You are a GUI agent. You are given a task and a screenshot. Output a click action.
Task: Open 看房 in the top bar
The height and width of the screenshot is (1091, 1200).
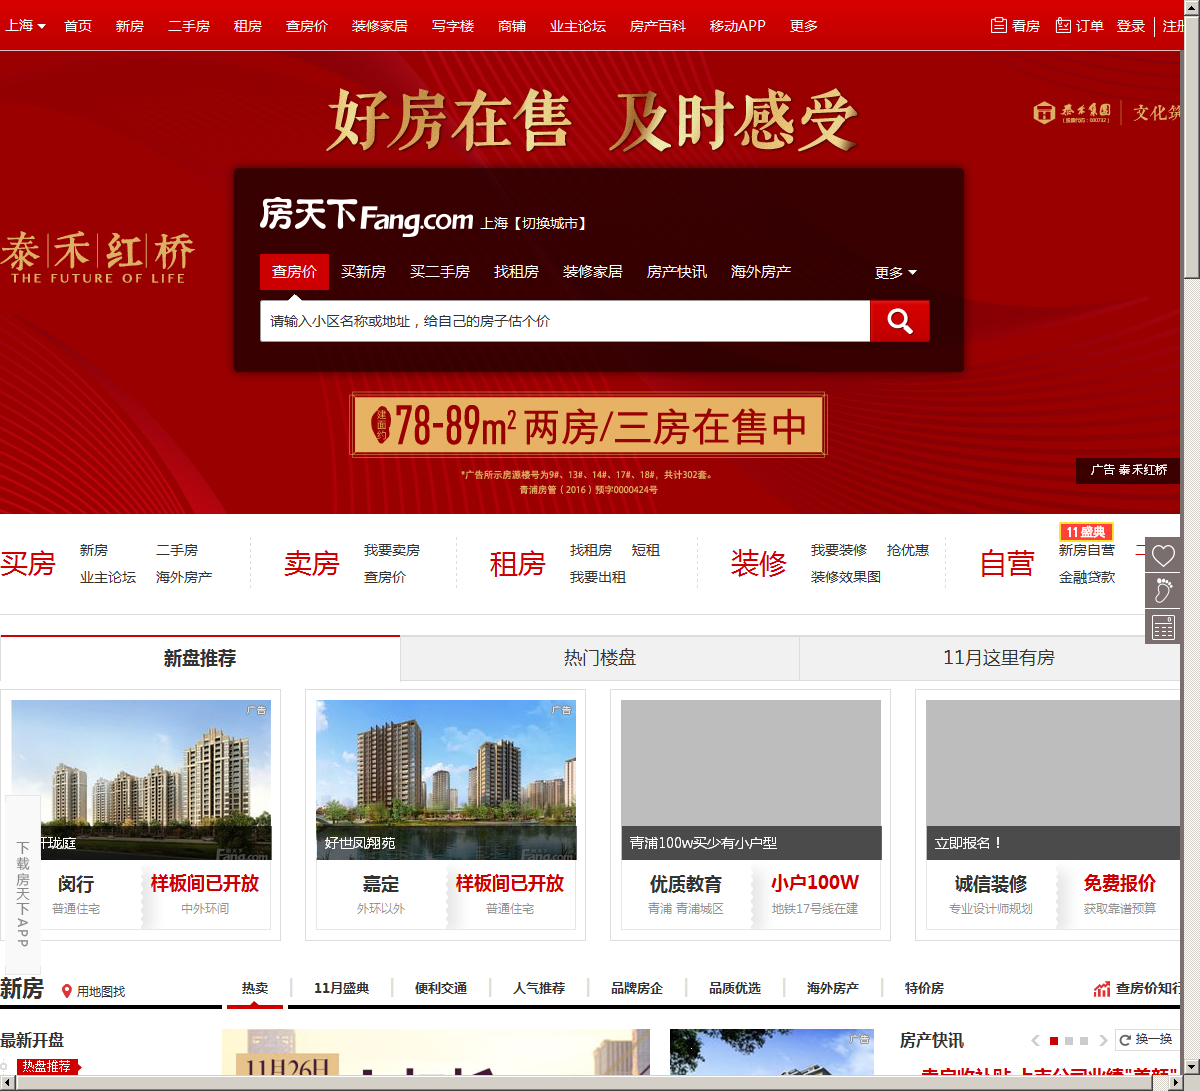coord(1015,26)
